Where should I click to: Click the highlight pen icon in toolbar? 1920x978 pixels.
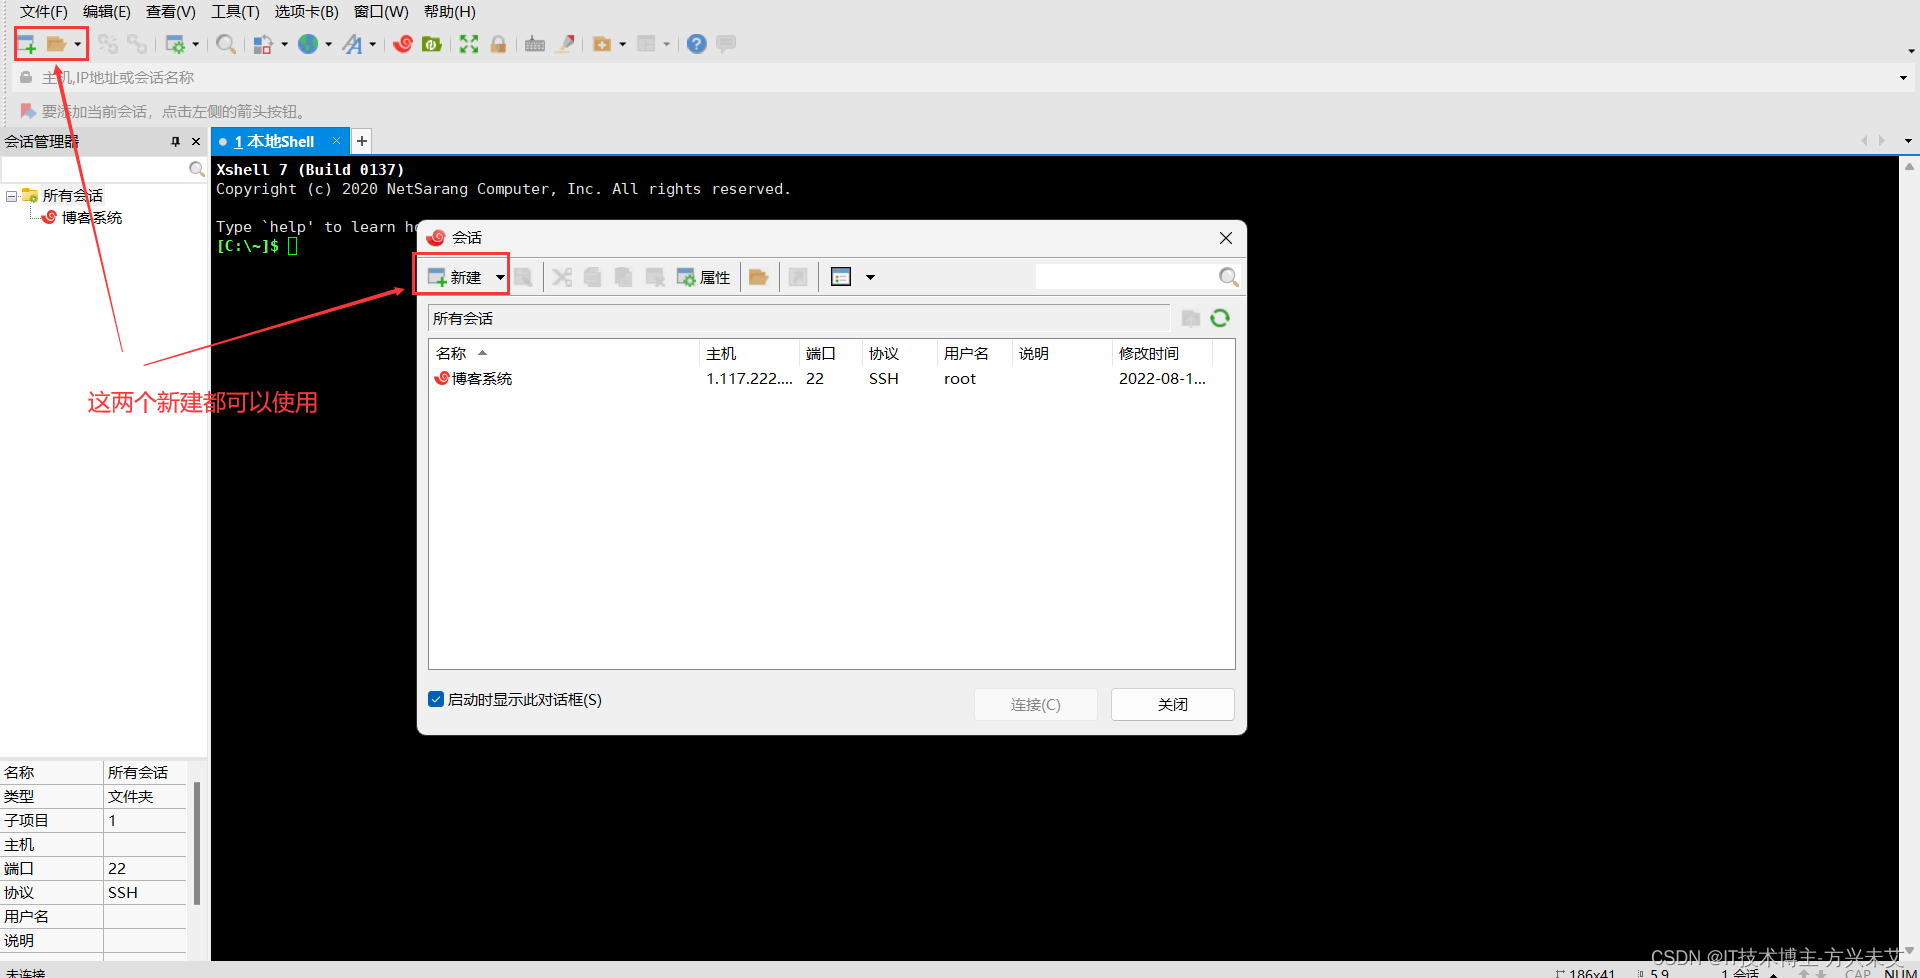(x=565, y=44)
